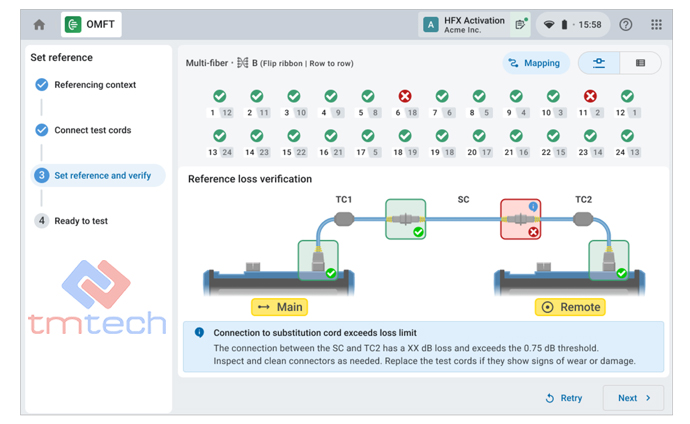Click the Mapping button
The width and height of the screenshot is (690, 424).
pyautogui.click(x=535, y=63)
